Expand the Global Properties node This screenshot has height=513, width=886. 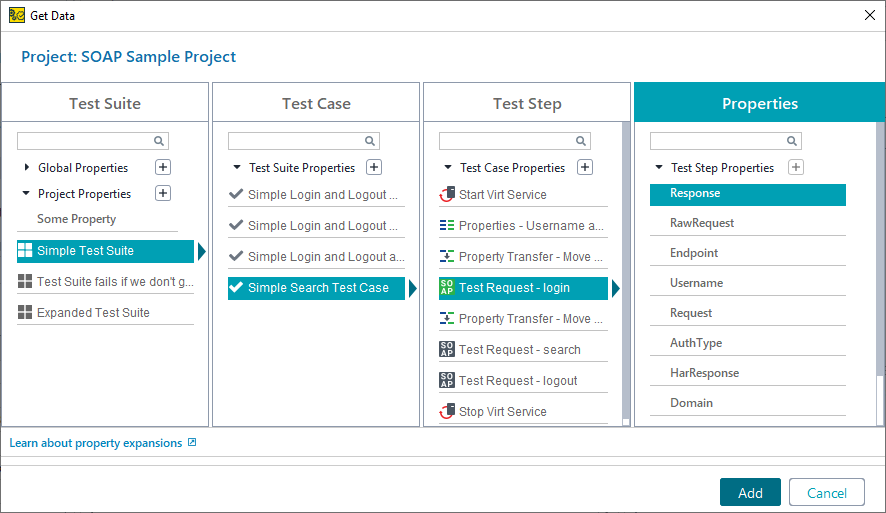(x=27, y=167)
